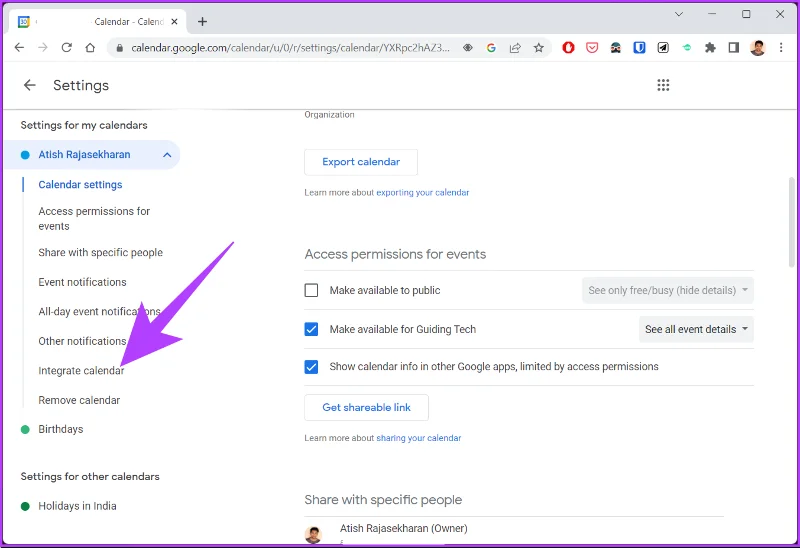Open the Chrome profile avatar
Screen dimensions: 800x548
pos(758,47)
